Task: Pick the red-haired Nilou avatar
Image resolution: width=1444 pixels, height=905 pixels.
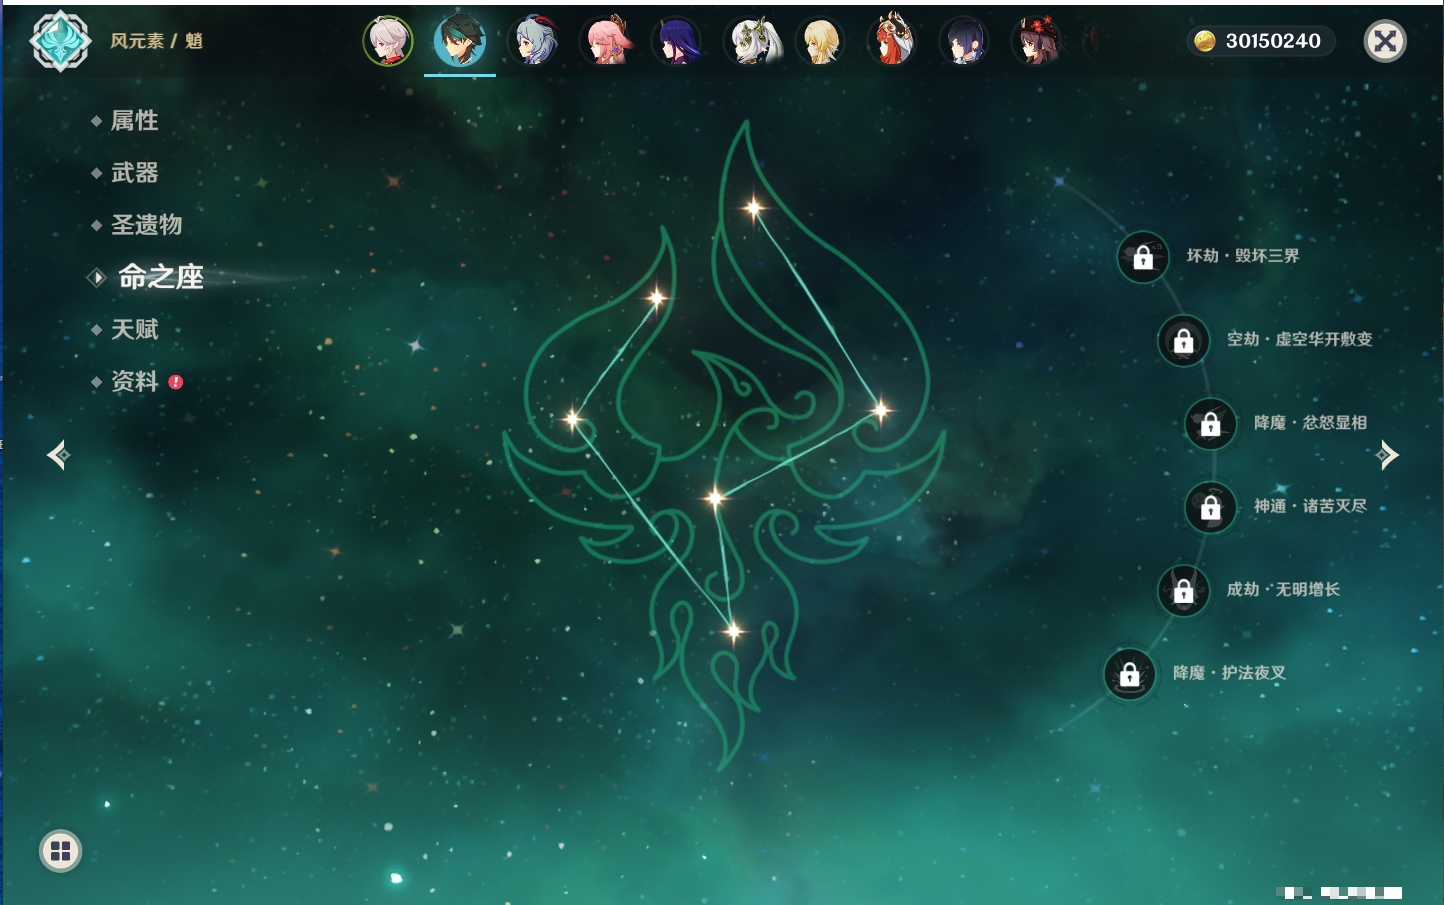Action: [893, 41]
